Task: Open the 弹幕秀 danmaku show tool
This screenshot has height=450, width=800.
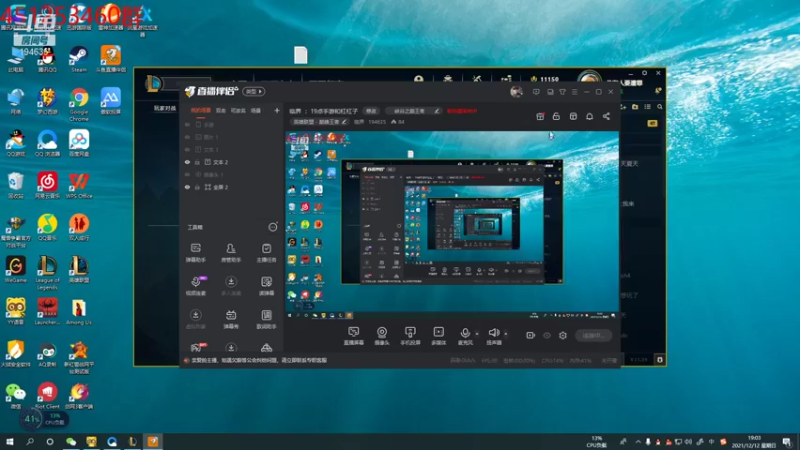Action: point(231,319)
